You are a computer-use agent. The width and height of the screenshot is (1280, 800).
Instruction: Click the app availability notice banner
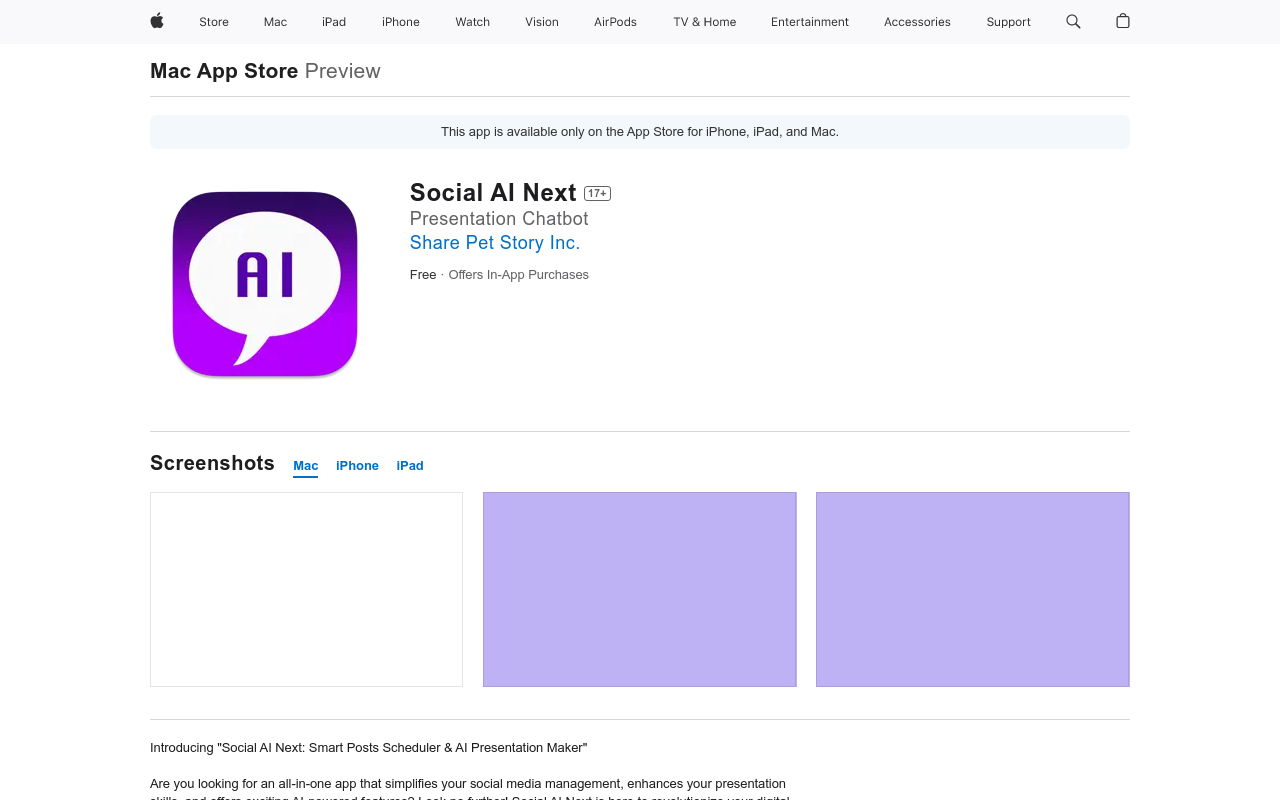pos(640,132)
